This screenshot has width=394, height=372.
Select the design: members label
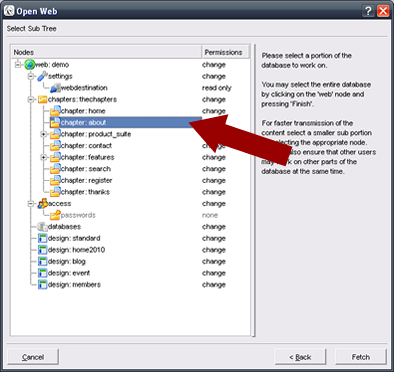(x=74, y=285)
